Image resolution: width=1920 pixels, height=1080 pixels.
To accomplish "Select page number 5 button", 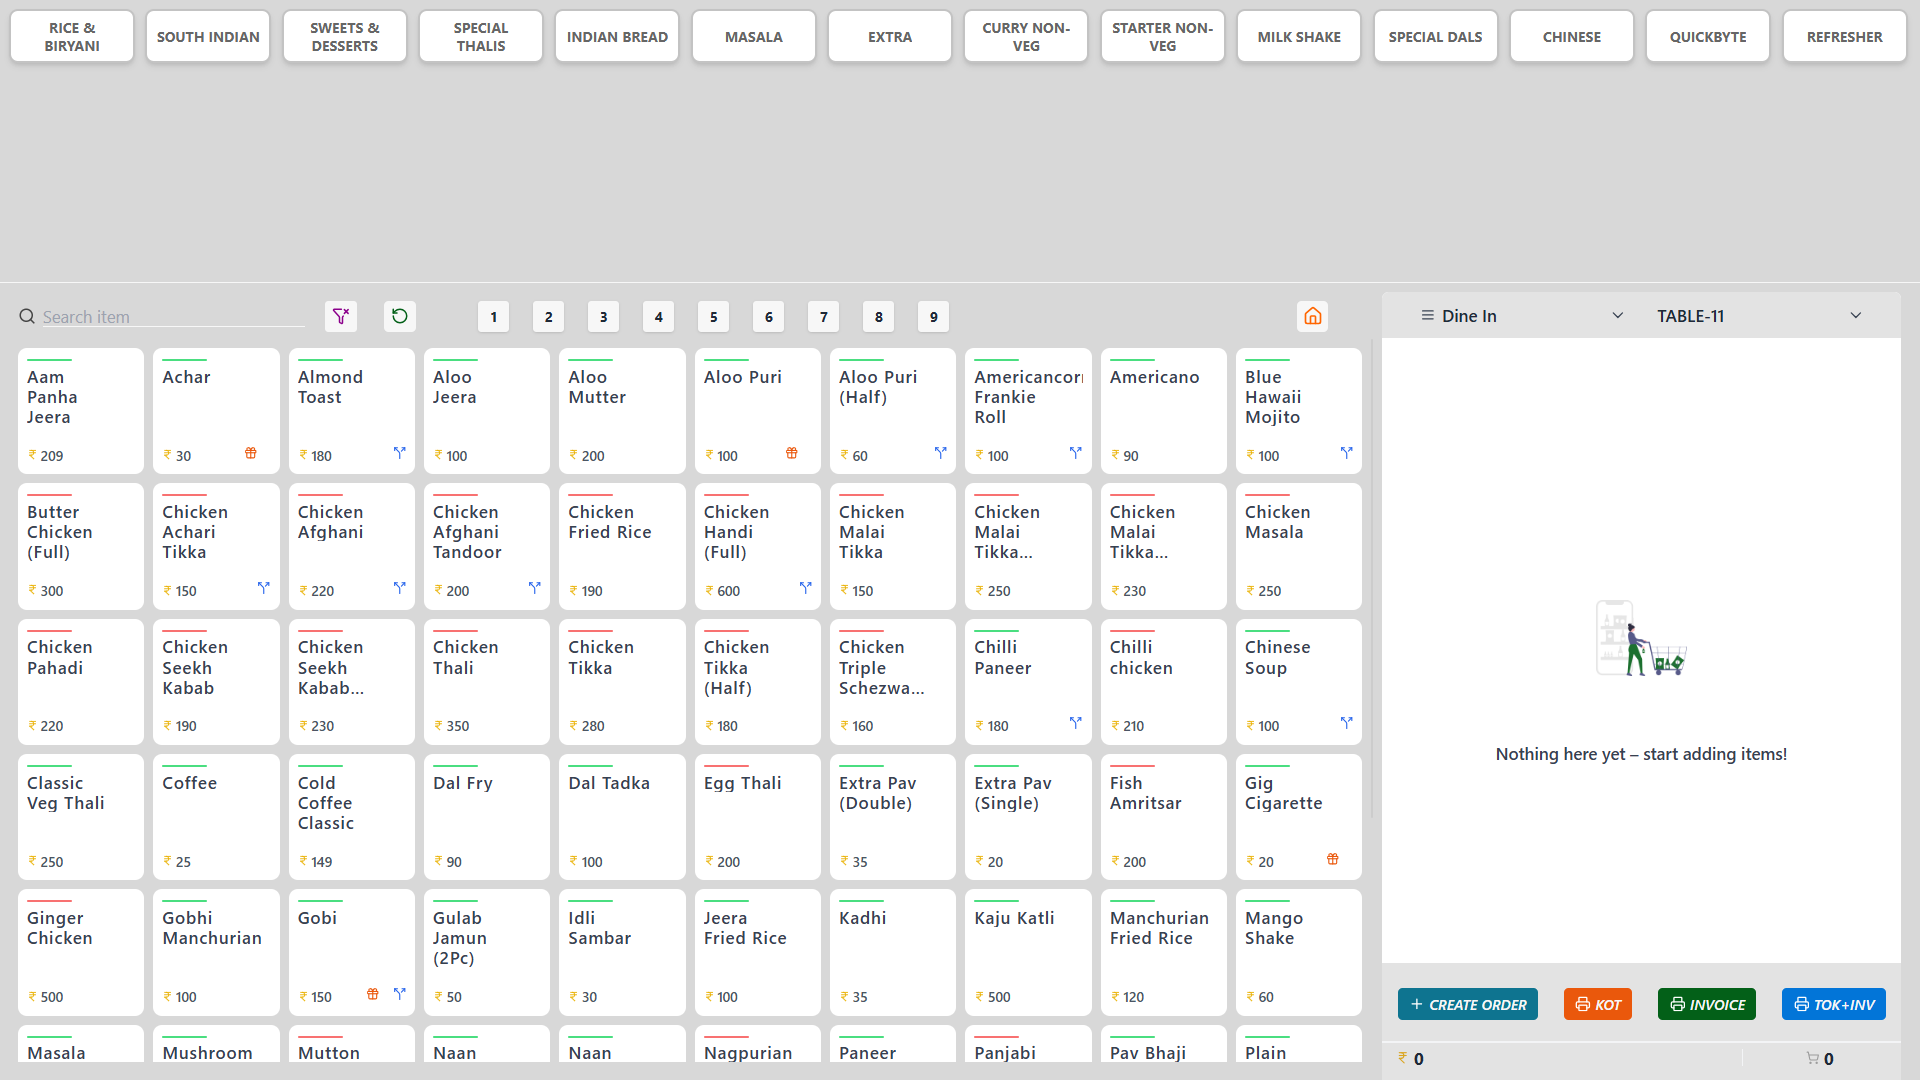I will pos(714,317).
